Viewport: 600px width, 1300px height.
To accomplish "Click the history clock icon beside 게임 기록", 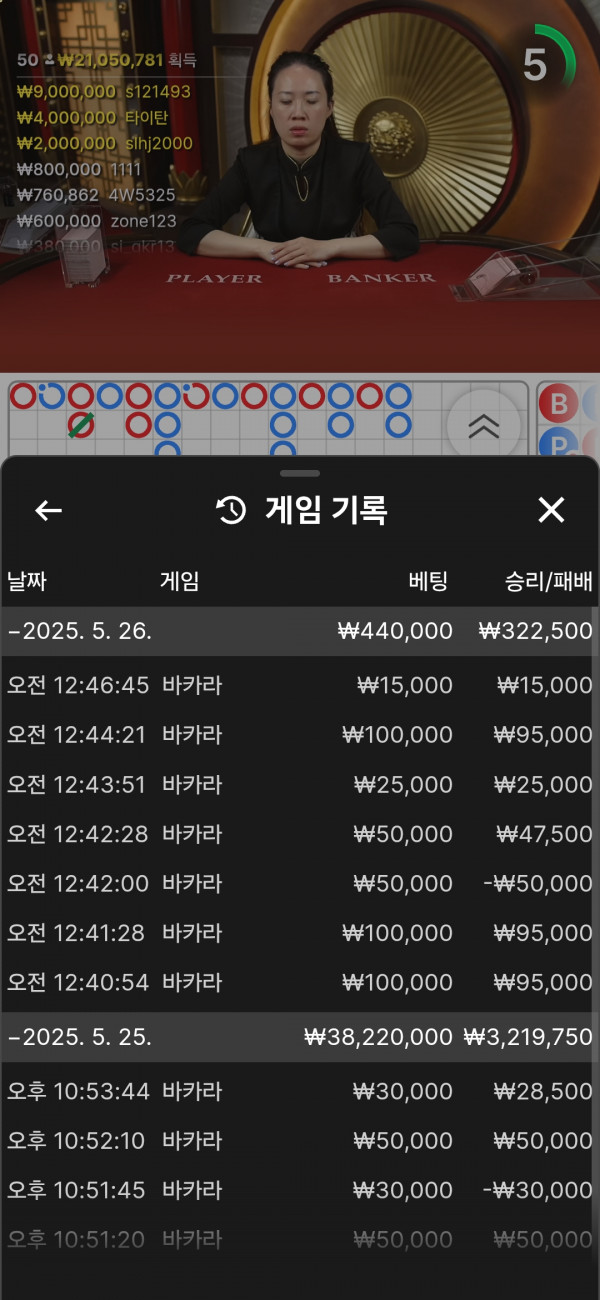I will tap(231, 511).
